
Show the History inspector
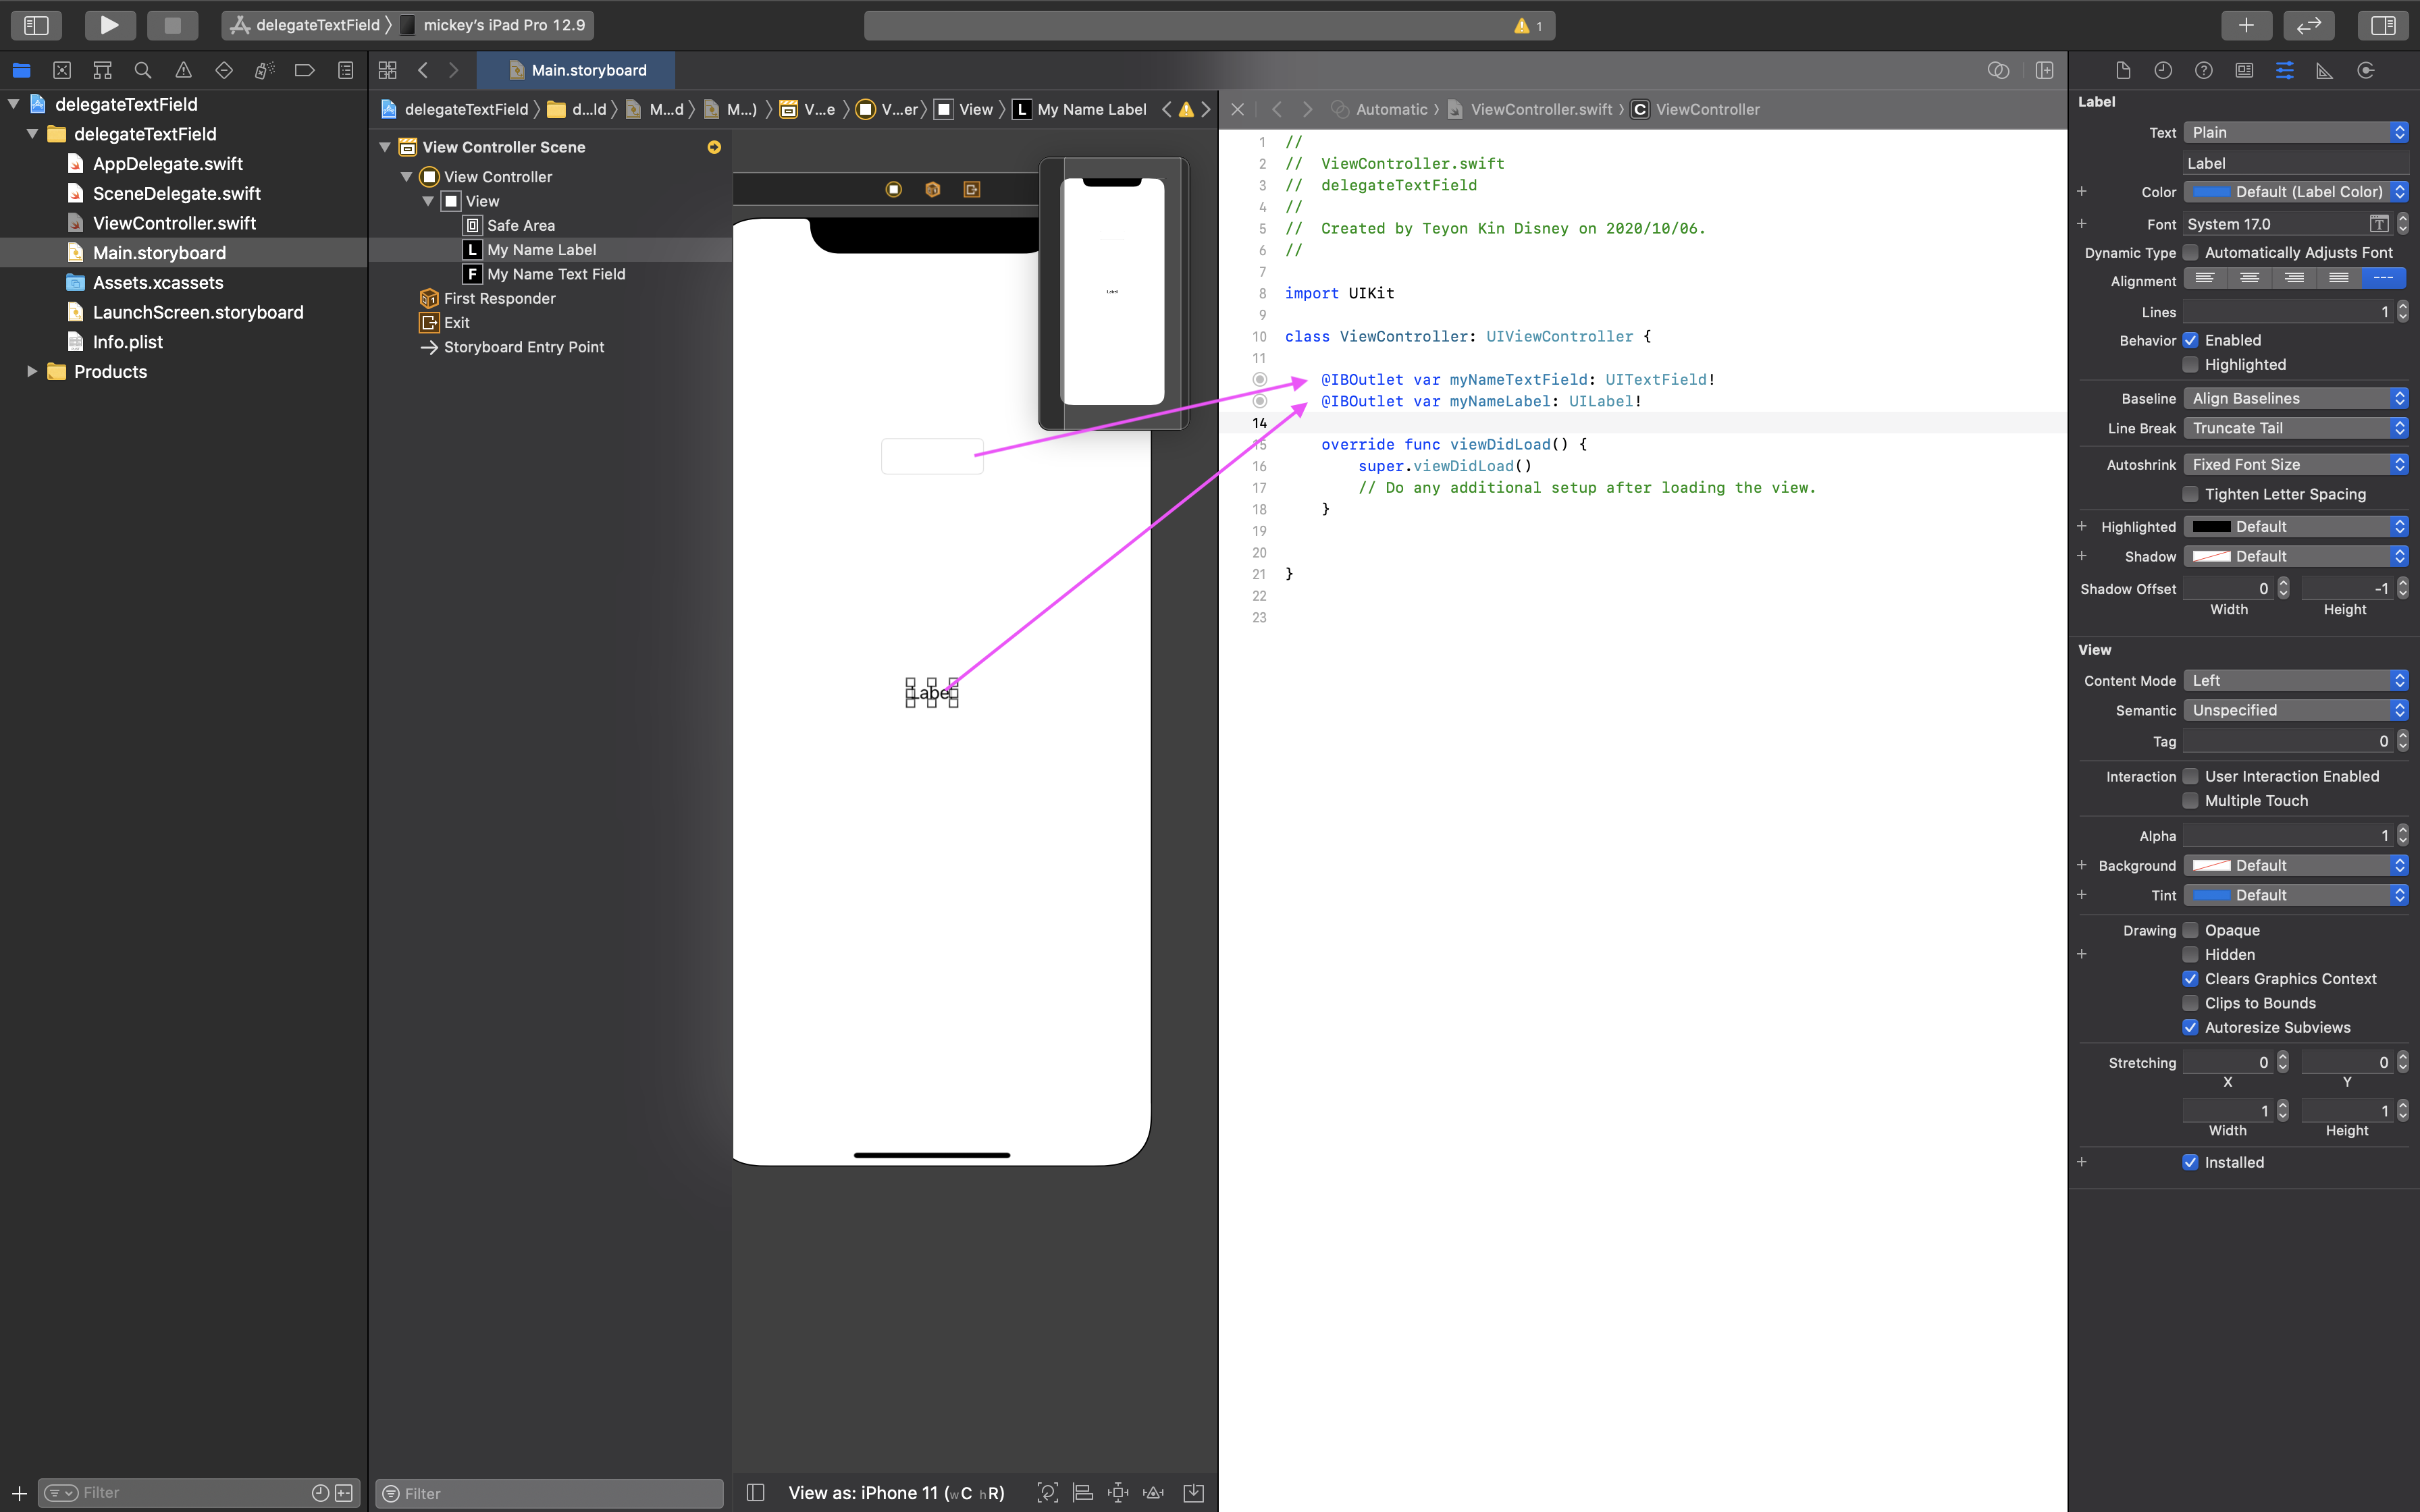click(x=2163, y=70)
